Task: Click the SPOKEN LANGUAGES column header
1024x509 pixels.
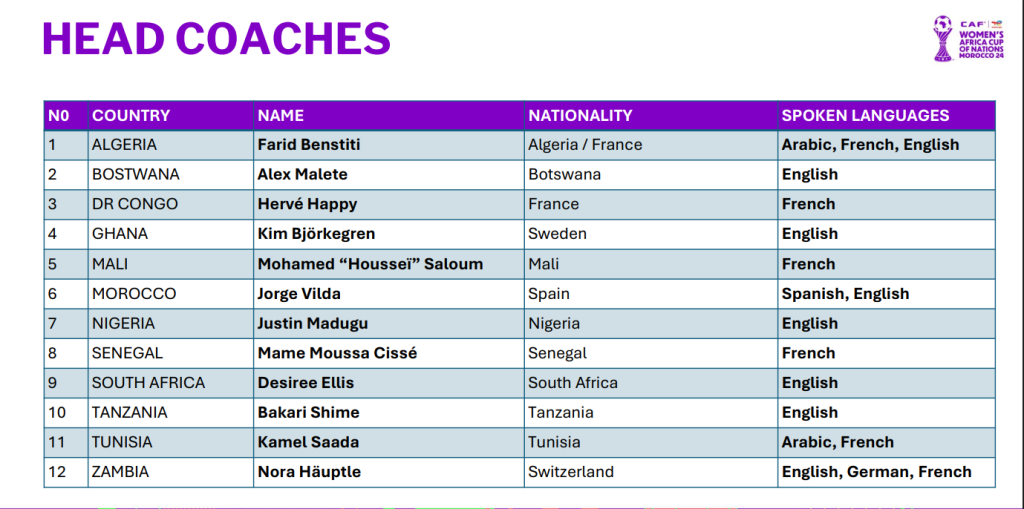Action: point(886,116)
